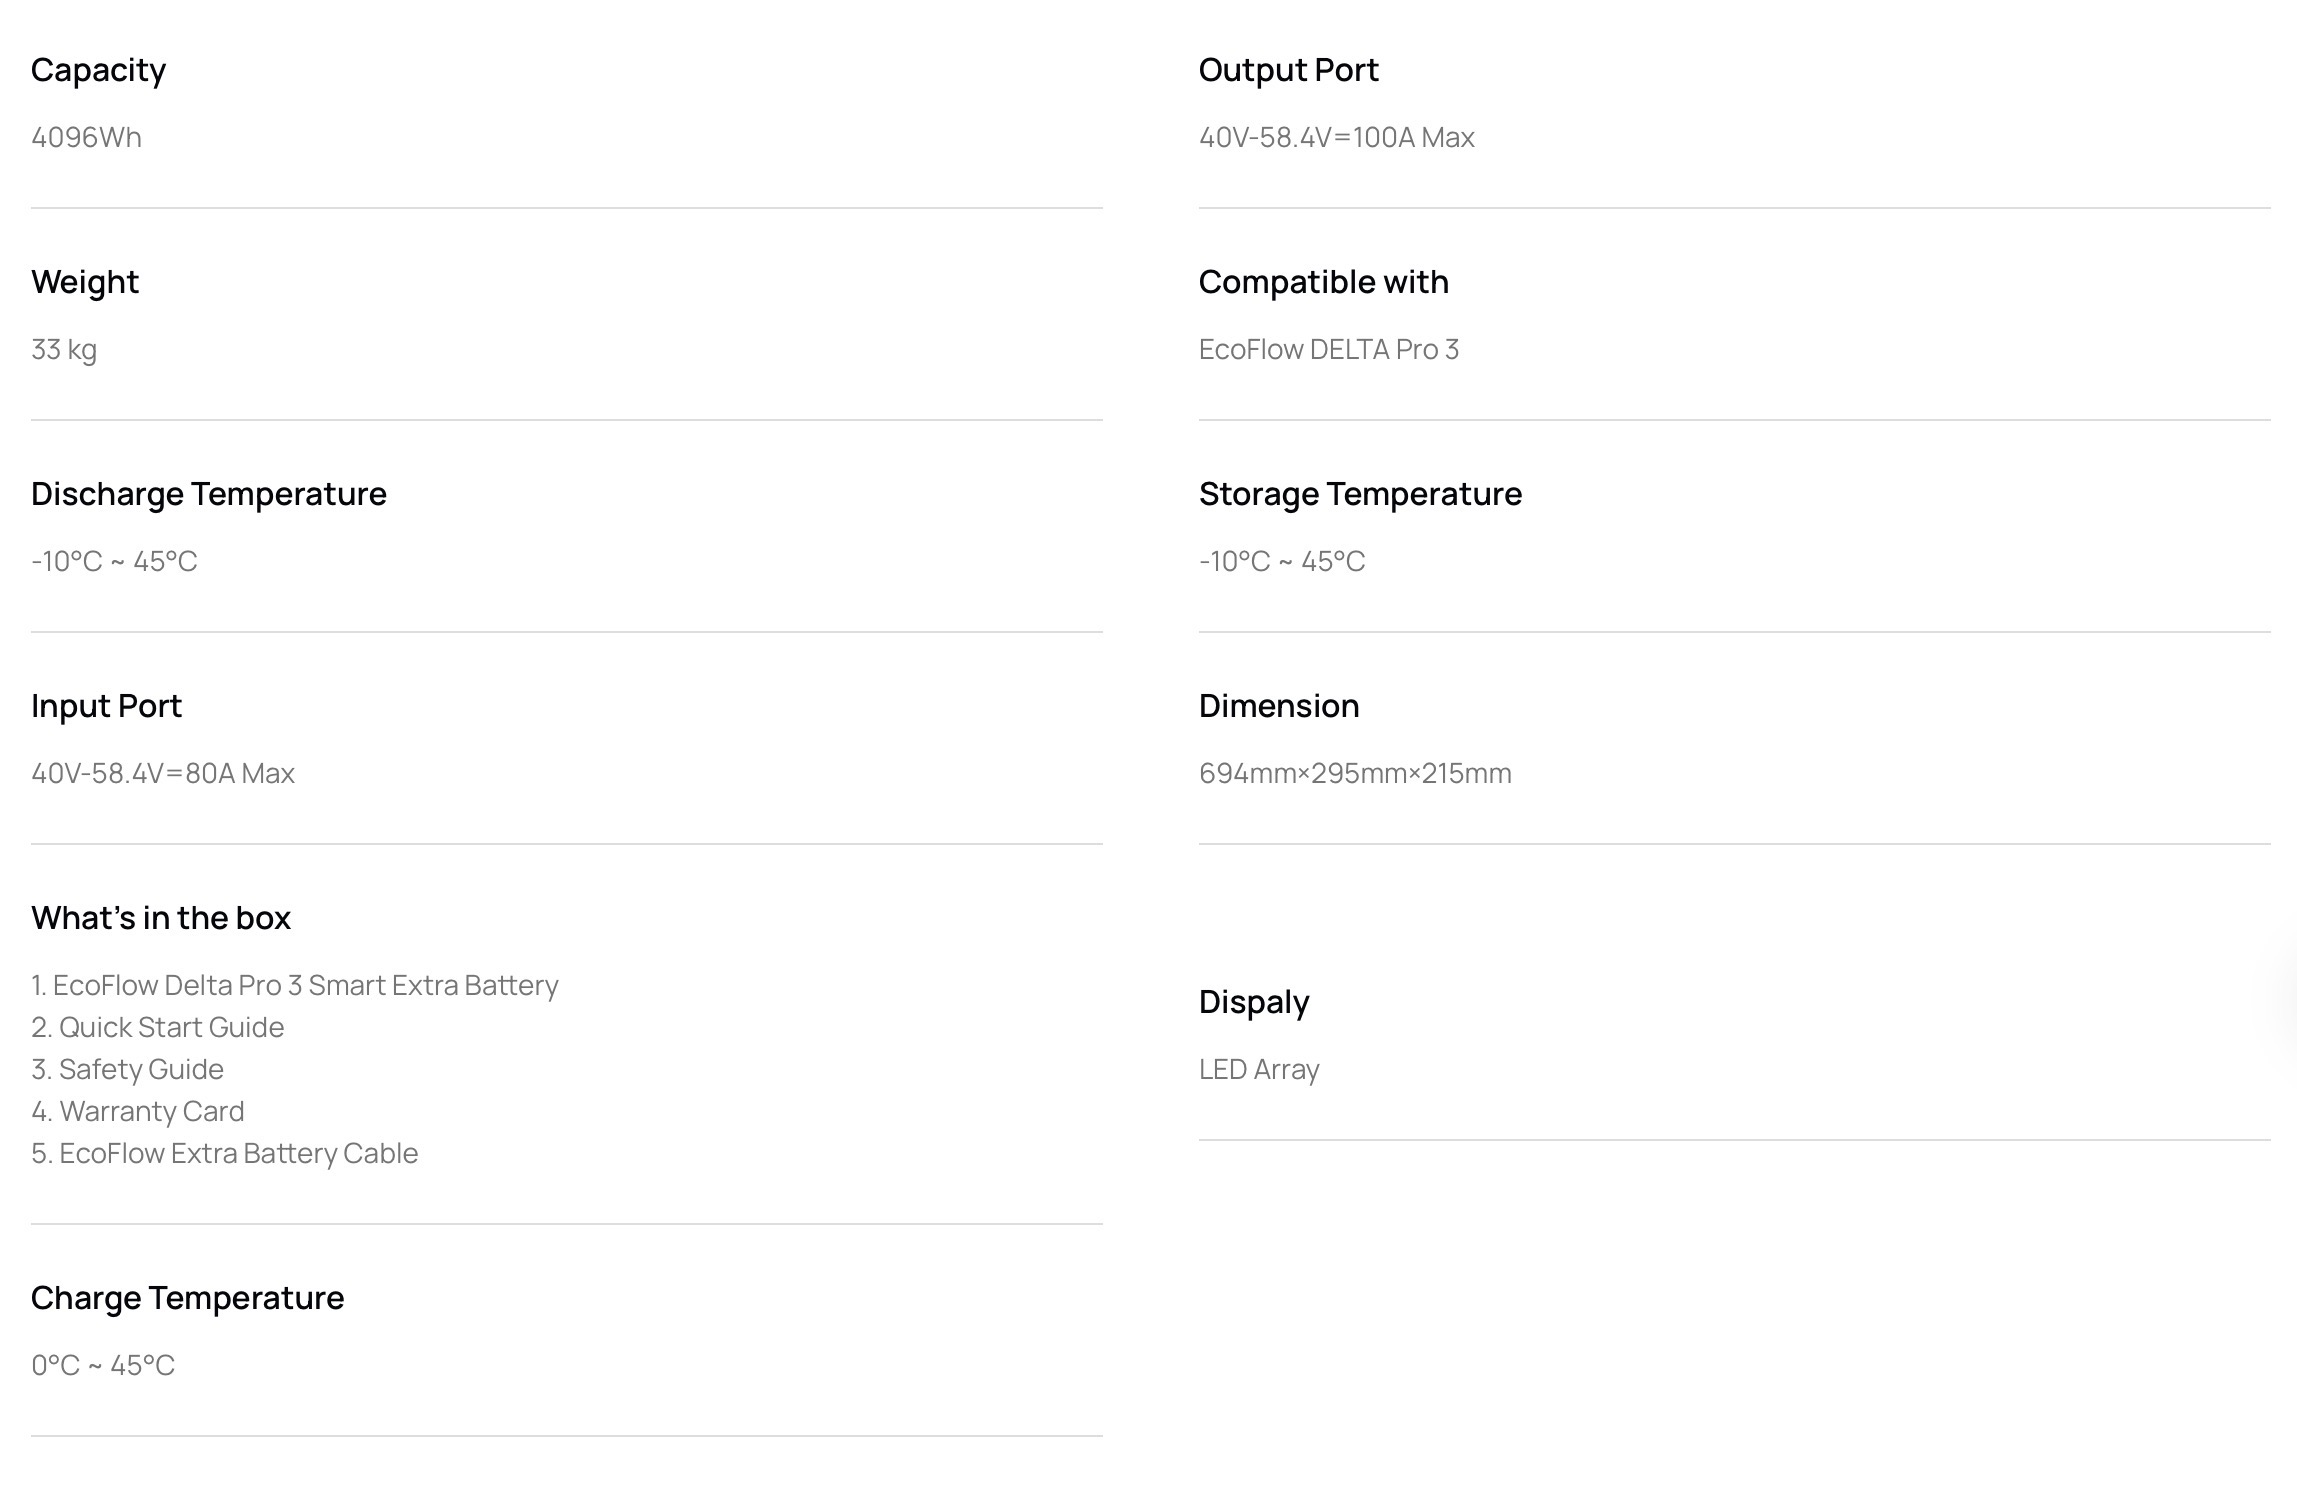Viewport: 2297px width, 1512px height.
Task: Click the 40V-58.4V=80A Max value
Action: [x=163, y=773]
